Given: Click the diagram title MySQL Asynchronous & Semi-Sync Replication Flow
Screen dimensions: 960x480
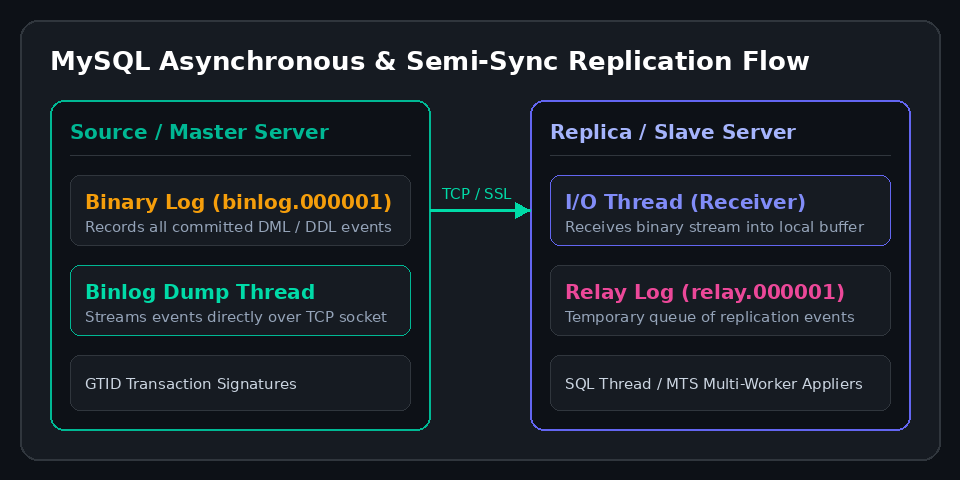Looking at the screenshot, I should pos(430,62).
